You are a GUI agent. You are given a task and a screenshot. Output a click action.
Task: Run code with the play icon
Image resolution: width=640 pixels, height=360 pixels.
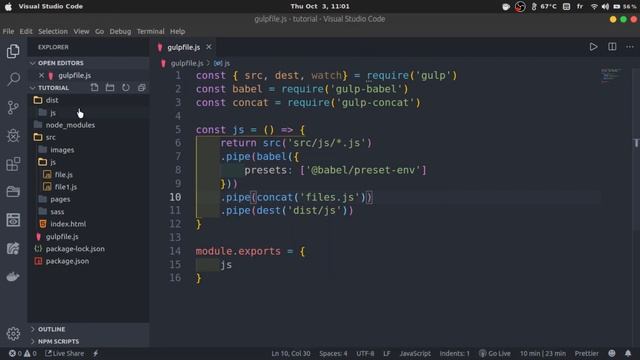click(x=593, y=47)
